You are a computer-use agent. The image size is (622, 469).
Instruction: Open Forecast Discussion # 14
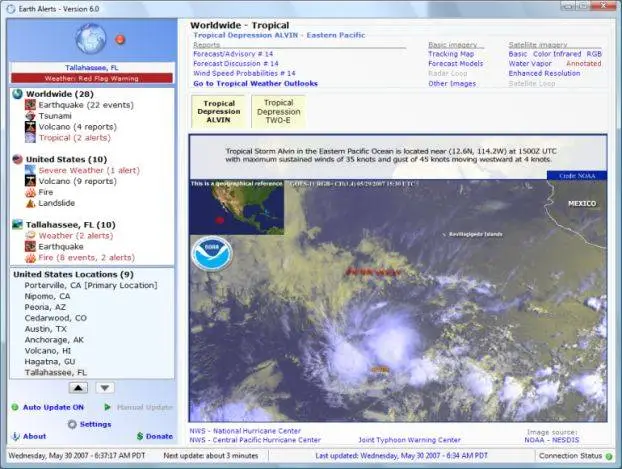(x=236, y=63)
